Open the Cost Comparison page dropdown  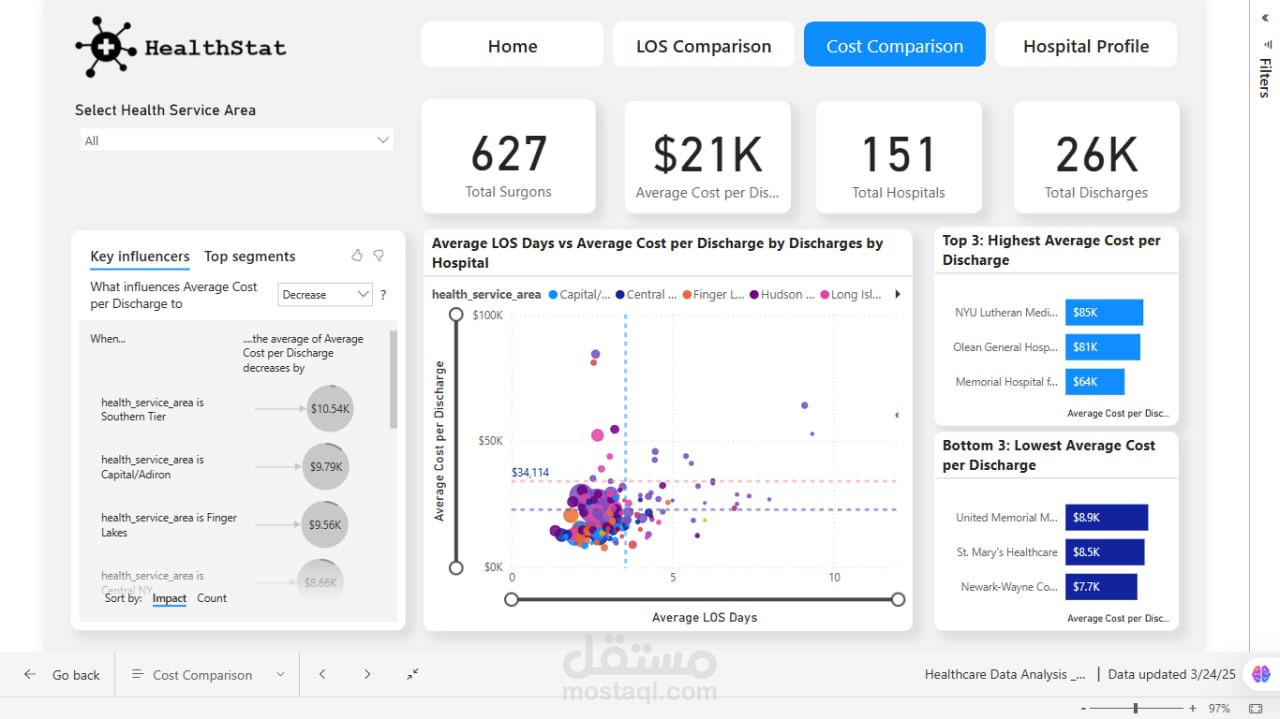pyautogui.click(x=208, y=675)
